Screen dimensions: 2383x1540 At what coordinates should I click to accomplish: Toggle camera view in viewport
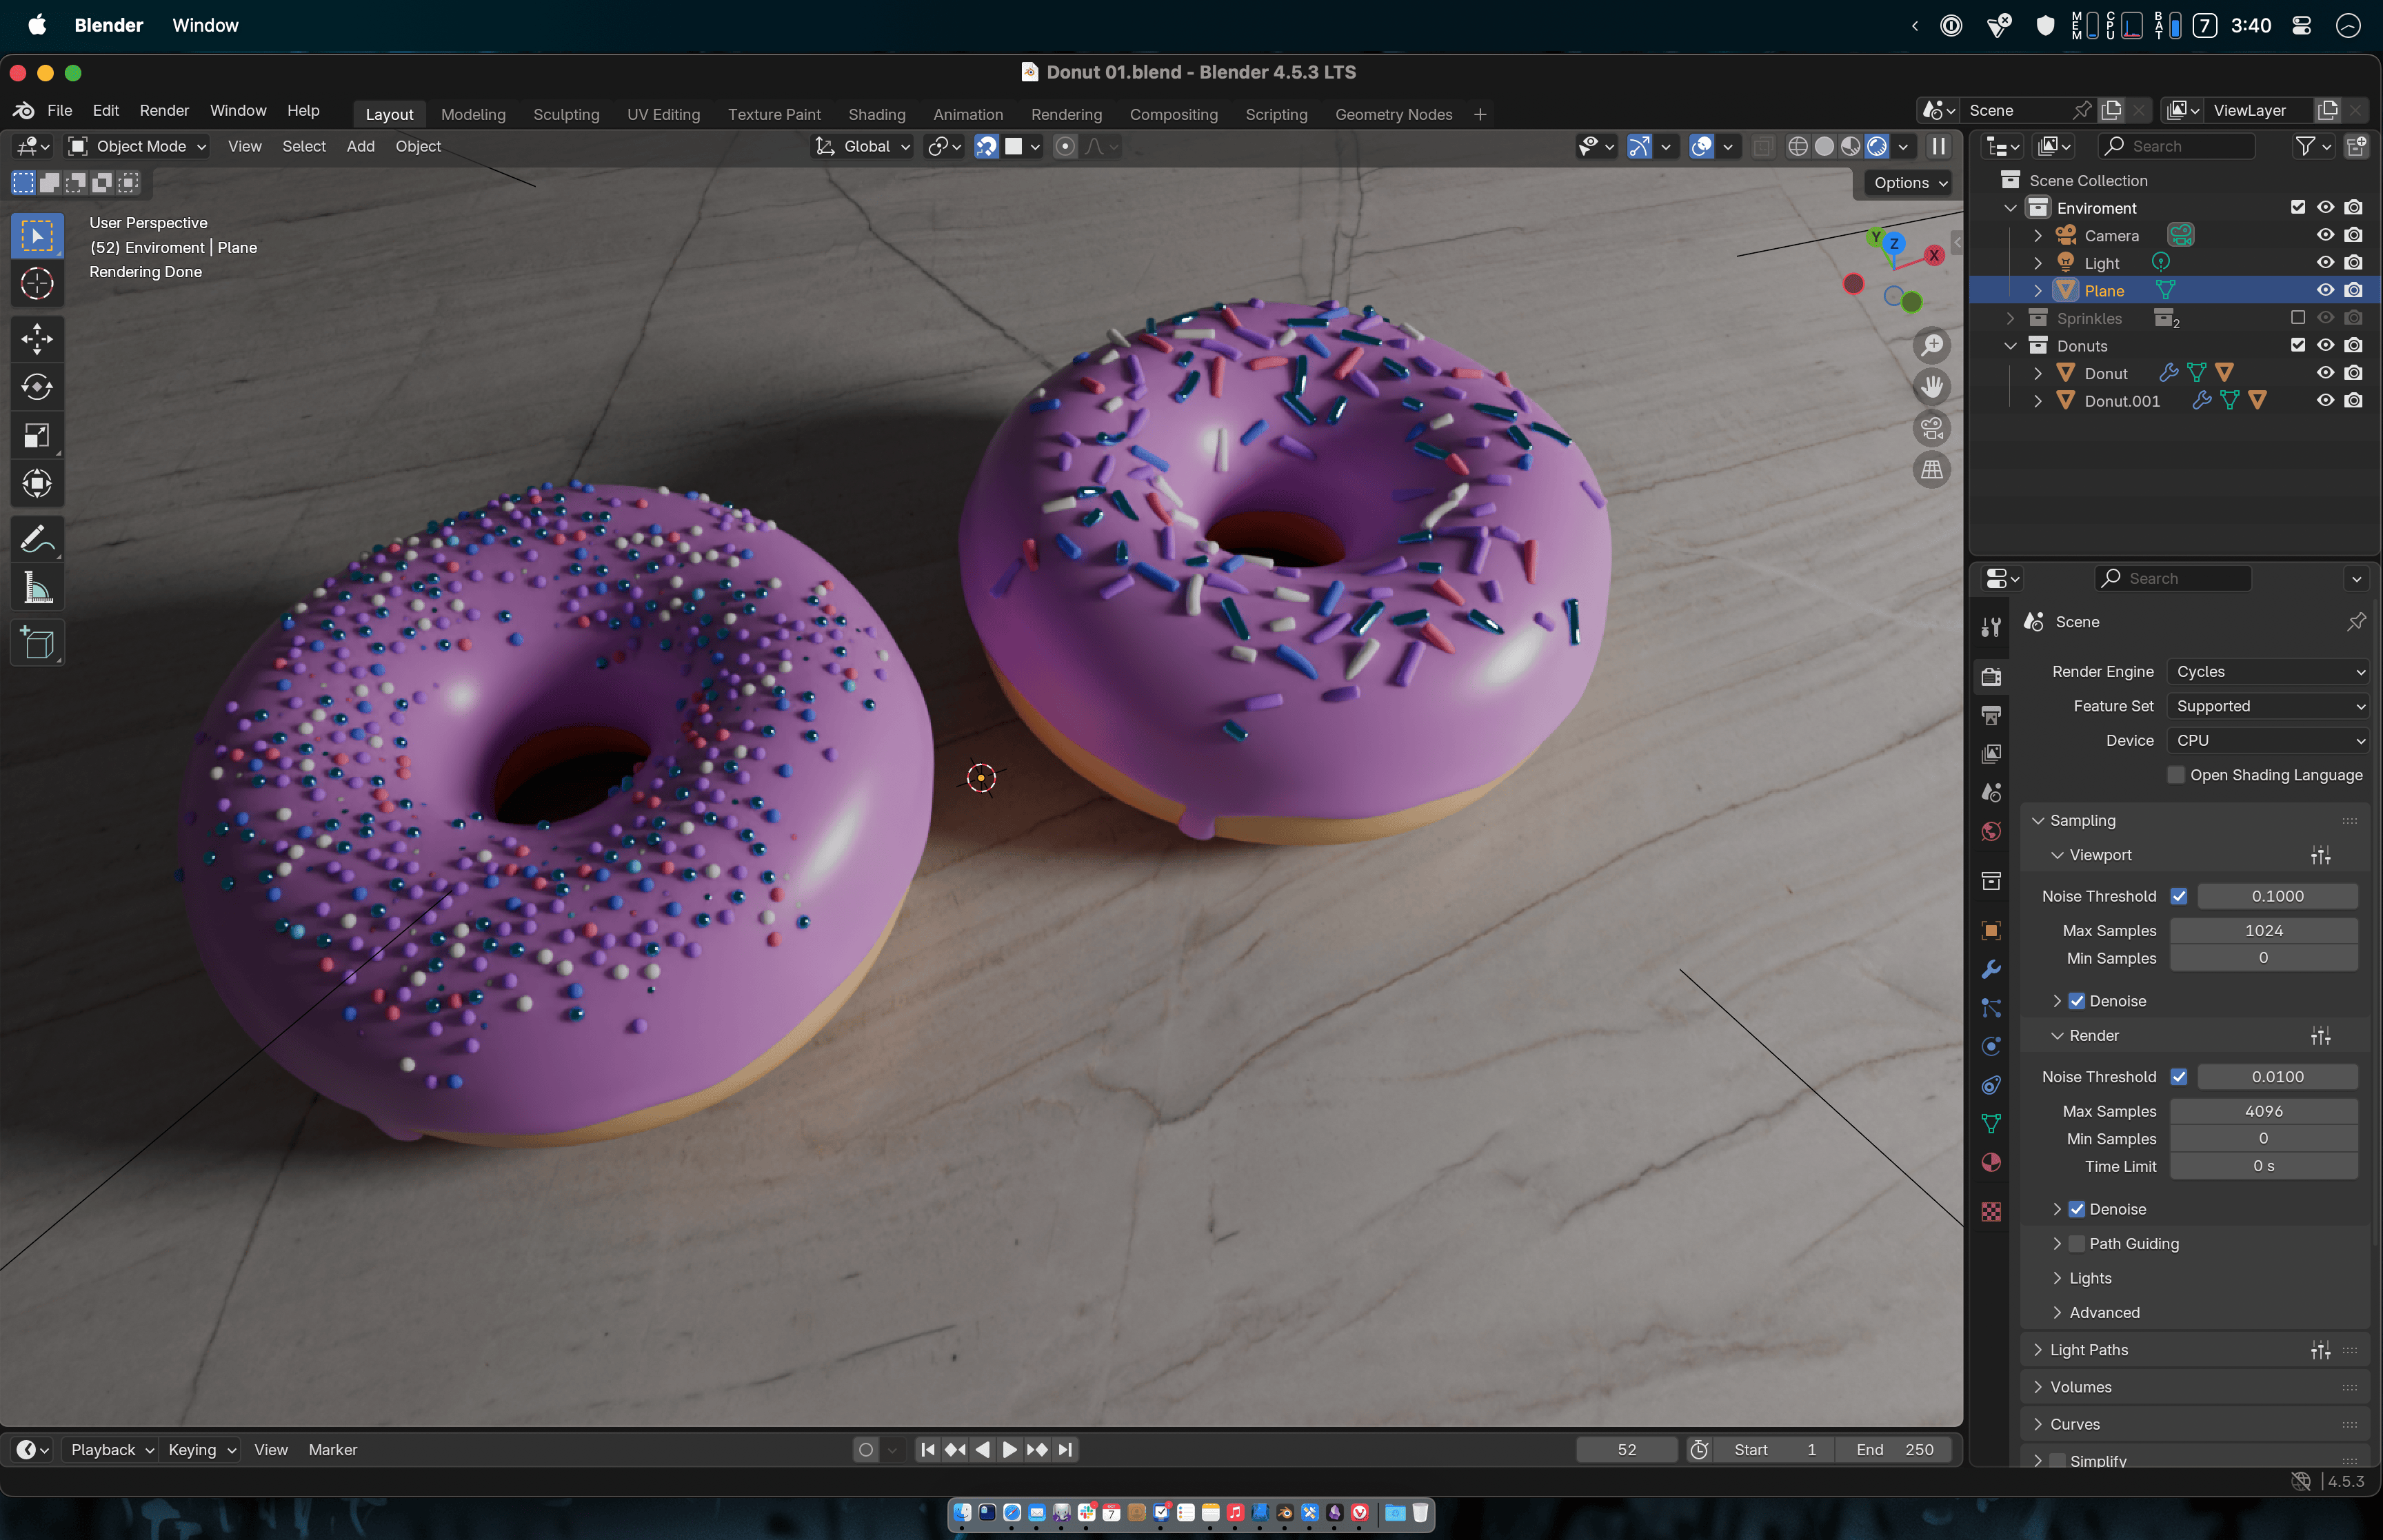[1931, 428]
